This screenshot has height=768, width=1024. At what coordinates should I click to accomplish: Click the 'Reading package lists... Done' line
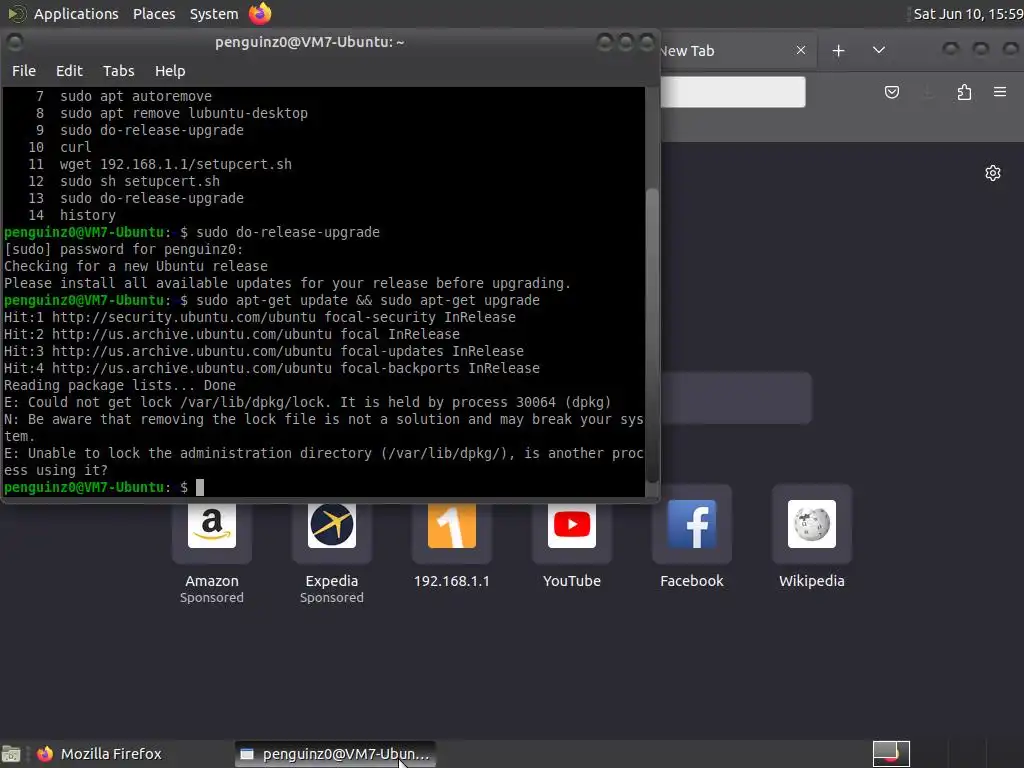click(120, 385)
